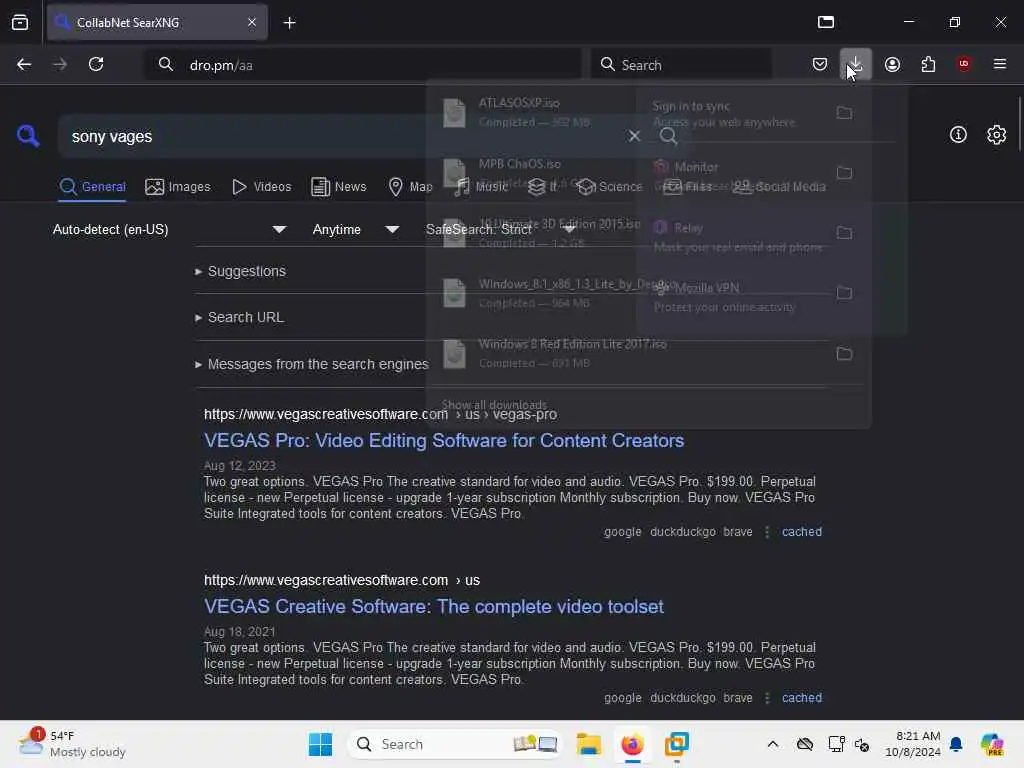Close the CollabNet SearXNG tab
The height and width of the screenshot is (768, 1024).
tap(252, 22)
